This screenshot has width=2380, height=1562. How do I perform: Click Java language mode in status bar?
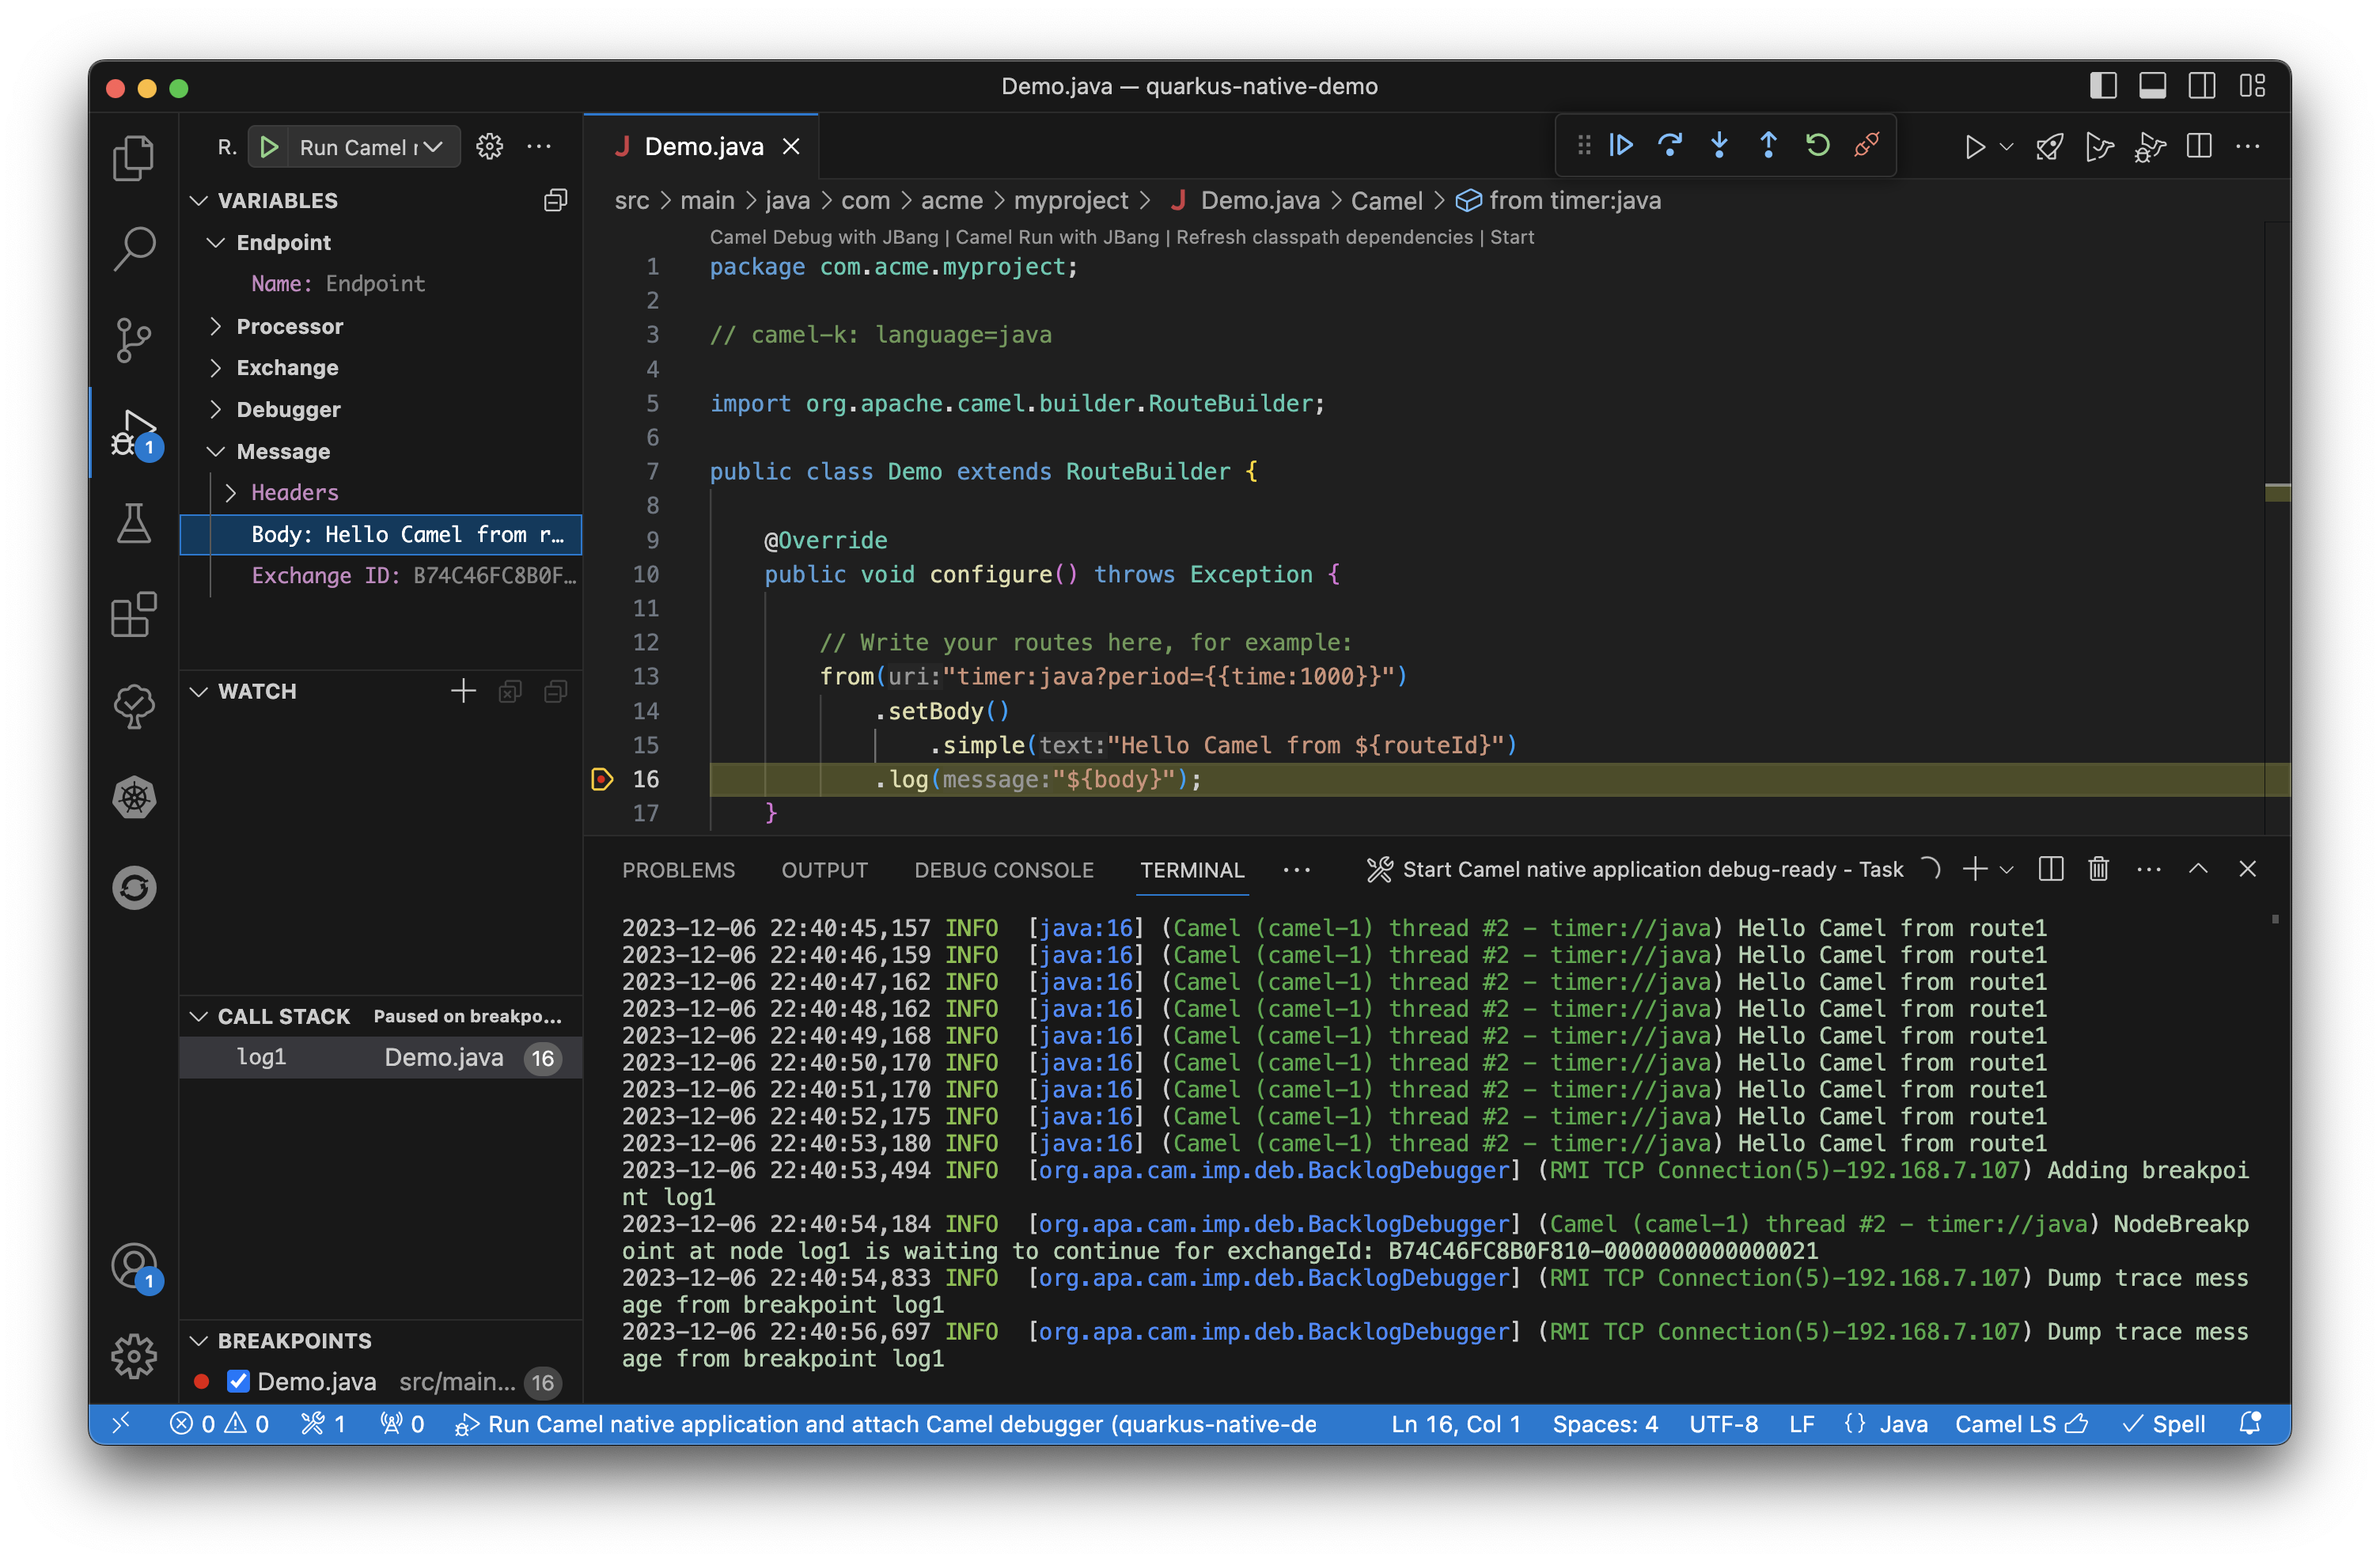pos(1902,1424)
